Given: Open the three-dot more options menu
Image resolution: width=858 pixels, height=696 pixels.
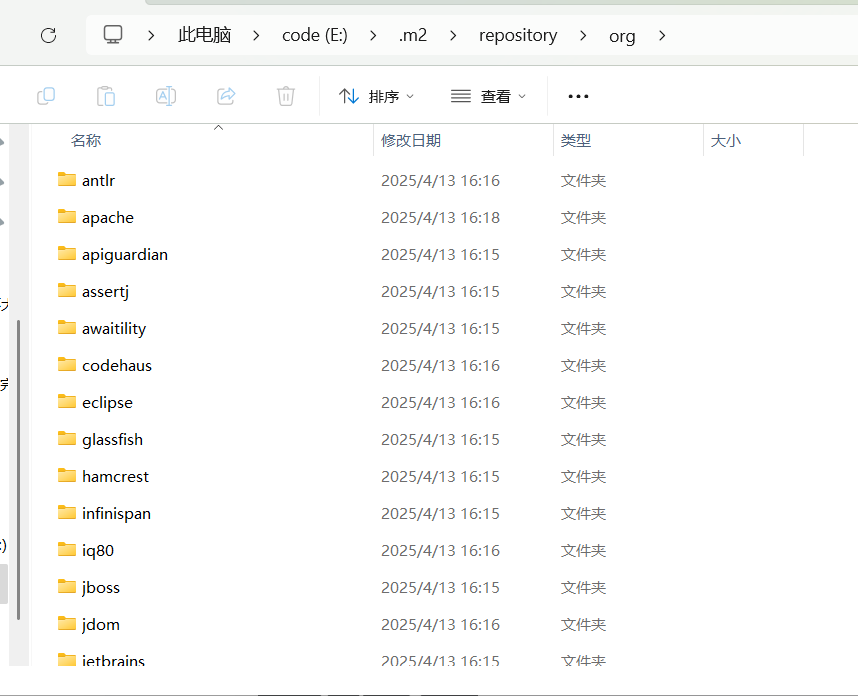Looking at the screenshot, I should 578,96.
